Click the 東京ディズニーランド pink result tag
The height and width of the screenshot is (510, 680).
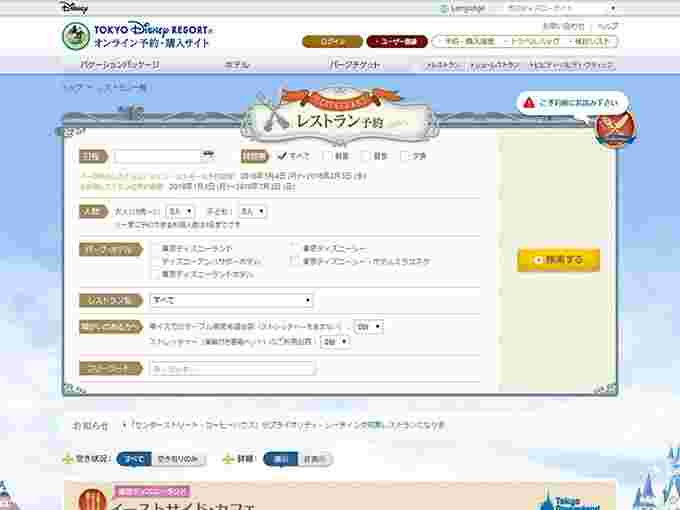[x=151, y=492]
